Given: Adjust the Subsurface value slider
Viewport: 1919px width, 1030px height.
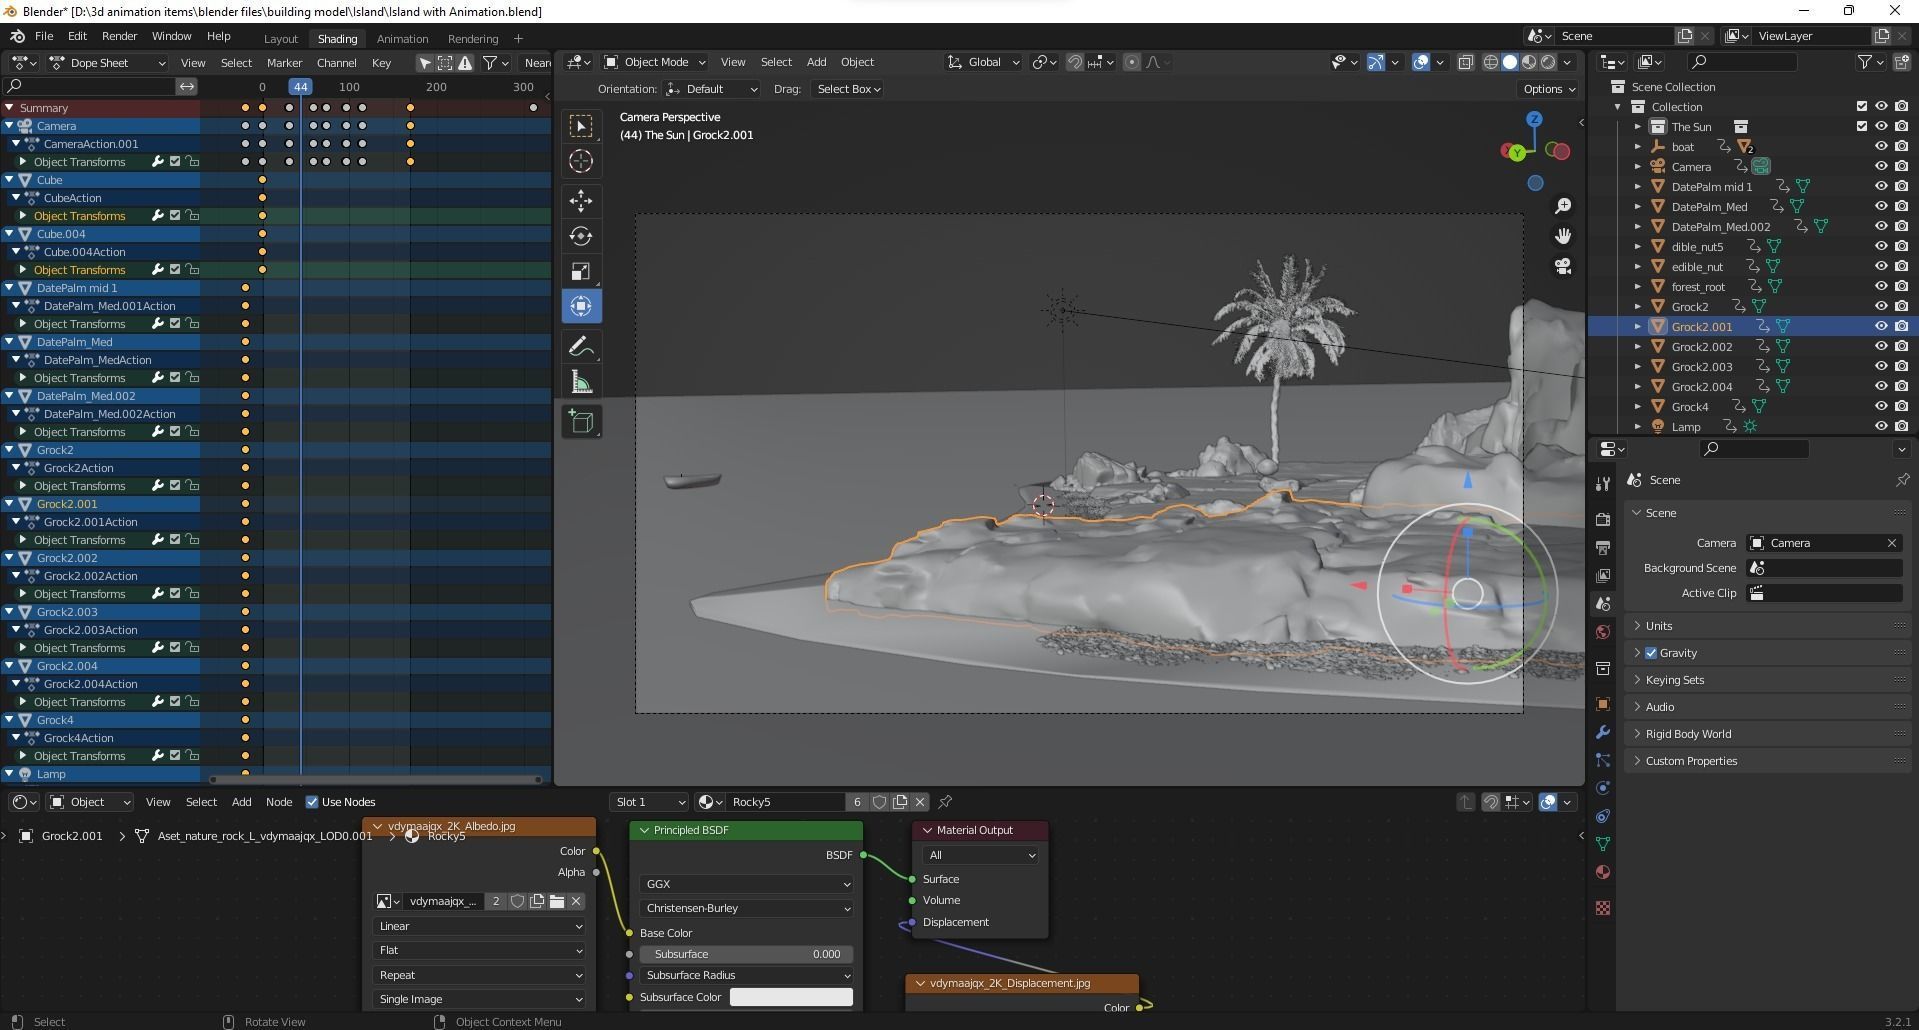Looking at the screenshot, I should pyautogui.click(x=746, y=954).
